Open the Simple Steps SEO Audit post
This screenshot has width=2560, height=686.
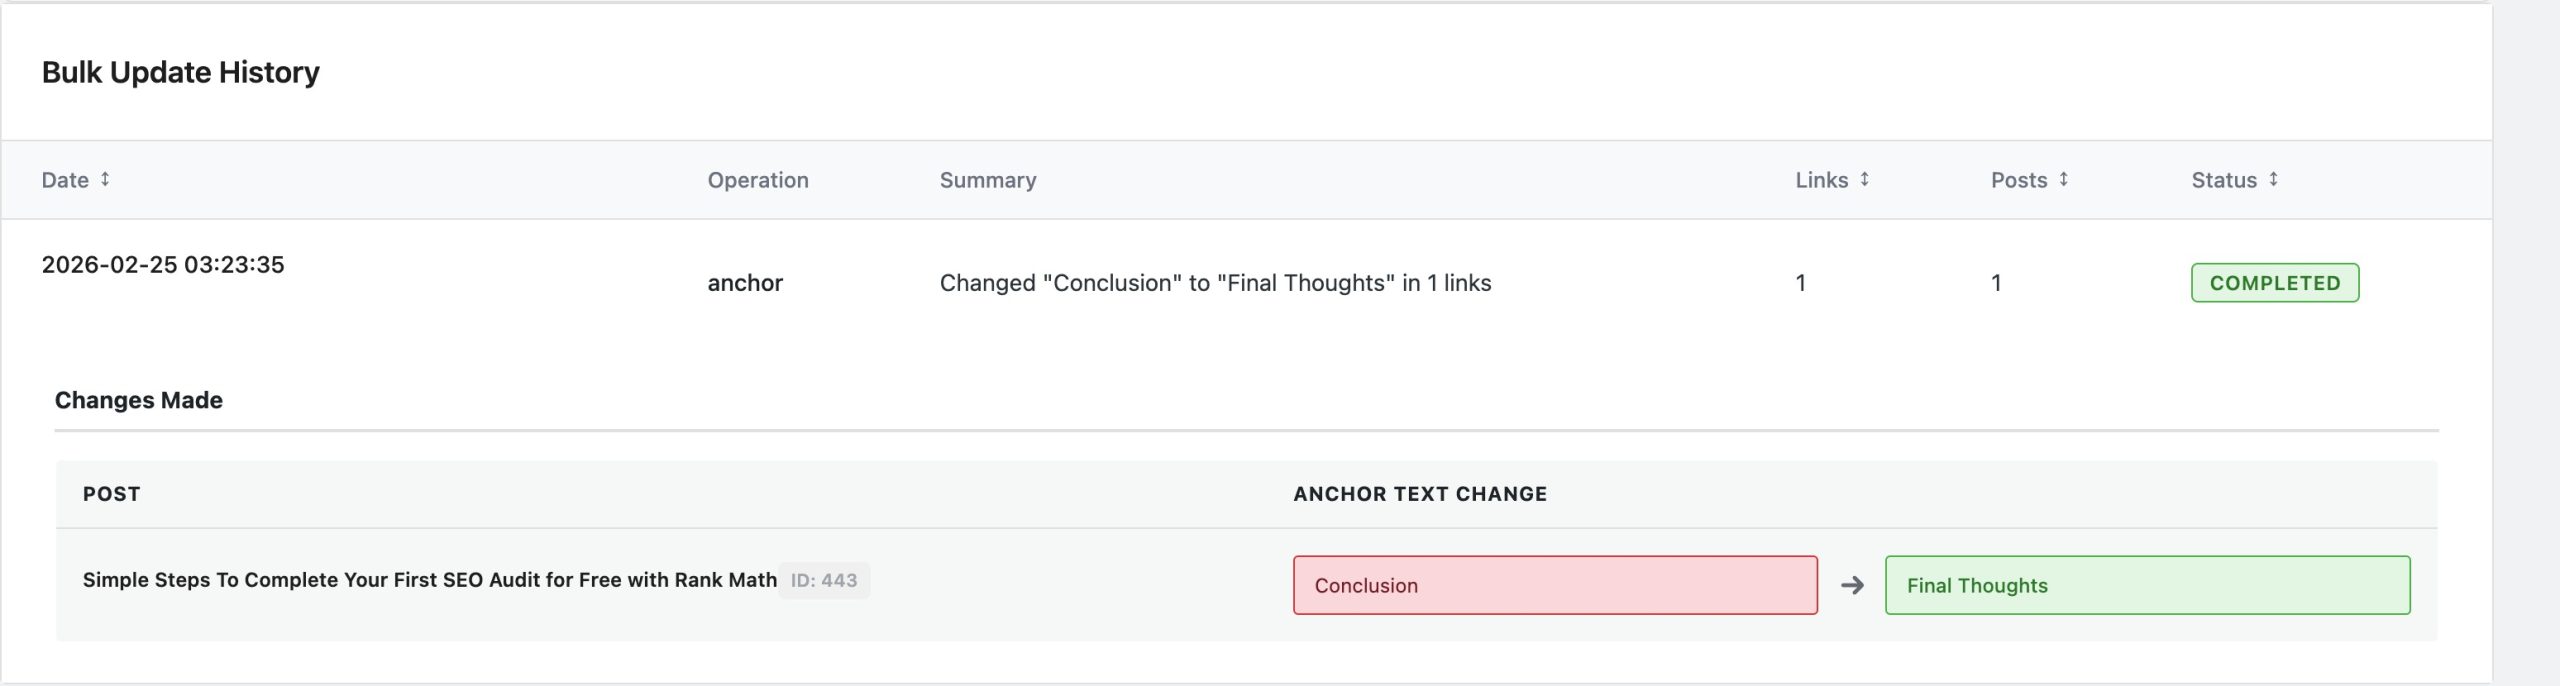[x=429, y=580]
